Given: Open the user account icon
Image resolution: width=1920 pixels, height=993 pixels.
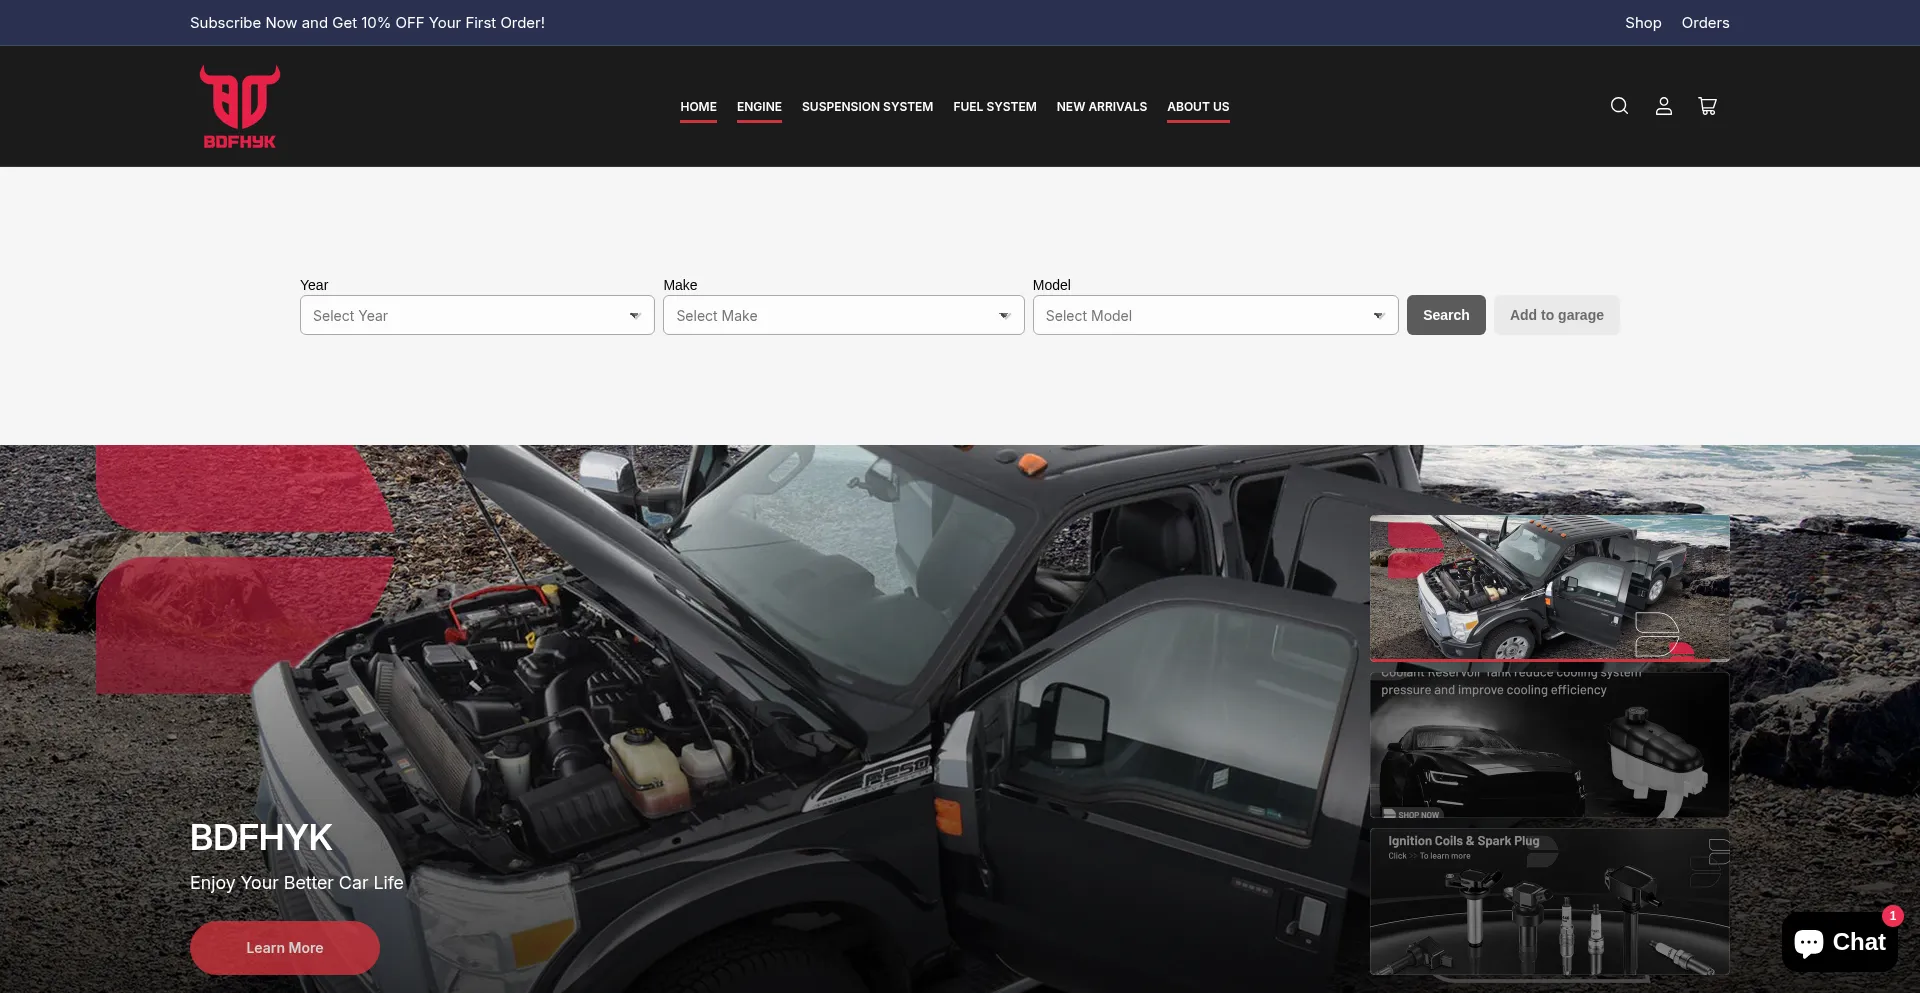Looking at the screenshot, I should (x=1663, y=106).
